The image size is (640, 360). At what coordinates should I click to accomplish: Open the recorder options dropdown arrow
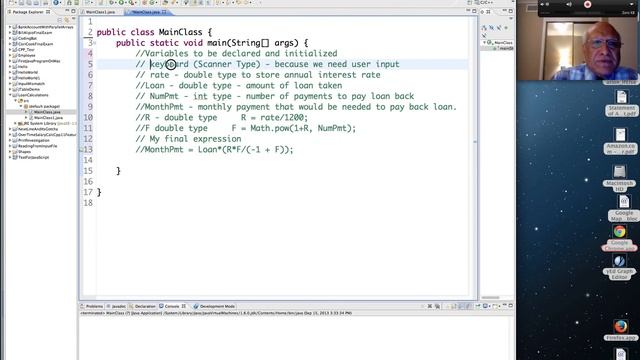click(631, 4)
